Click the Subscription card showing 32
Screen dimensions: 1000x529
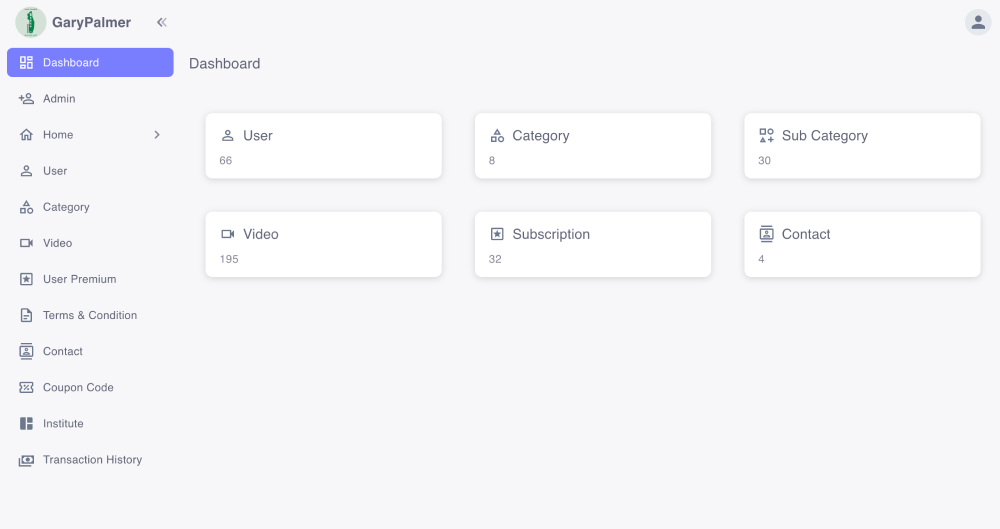pos(592,244)
